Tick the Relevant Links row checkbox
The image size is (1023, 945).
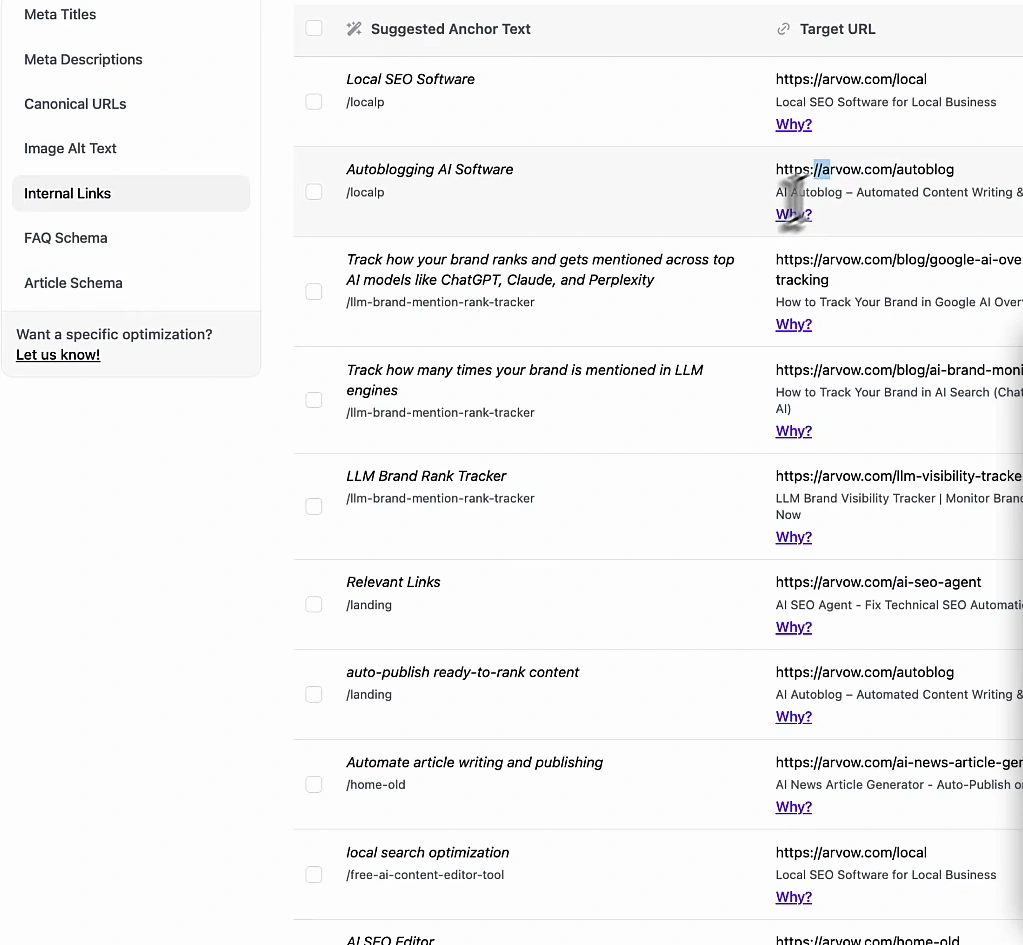pyautogui.click(x=314, y=604)
